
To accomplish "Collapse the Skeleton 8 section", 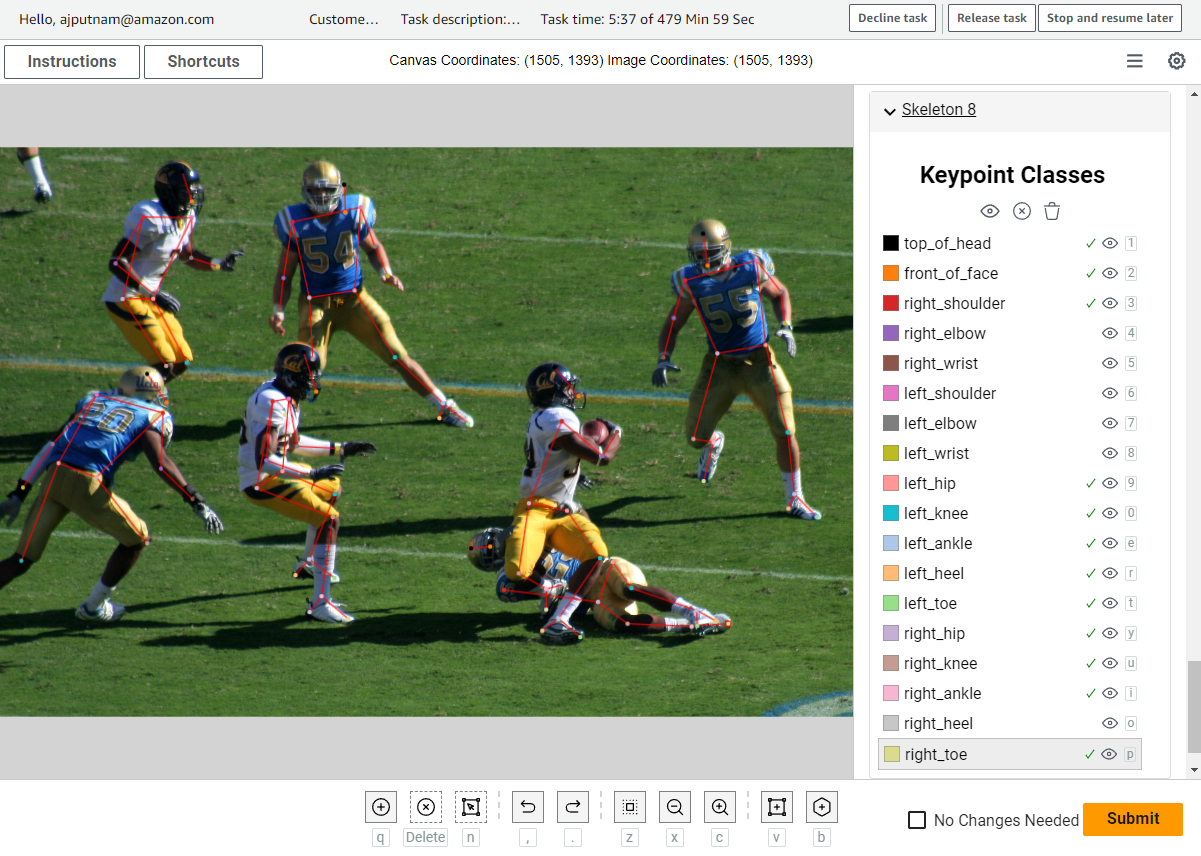I will [889, 111].
